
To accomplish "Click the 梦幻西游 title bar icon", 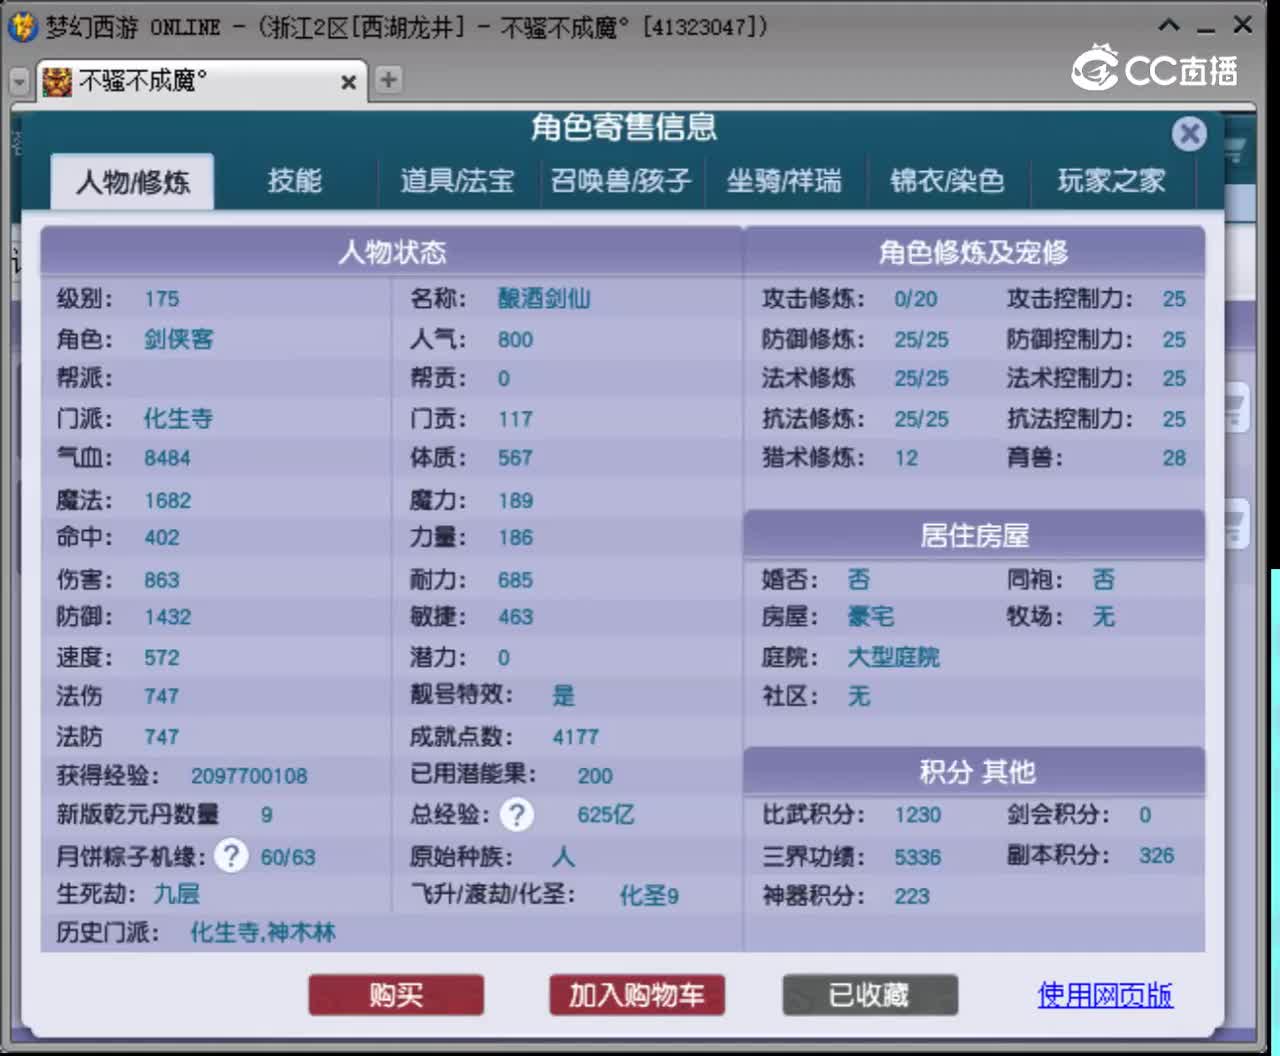I will click(22, 26).
